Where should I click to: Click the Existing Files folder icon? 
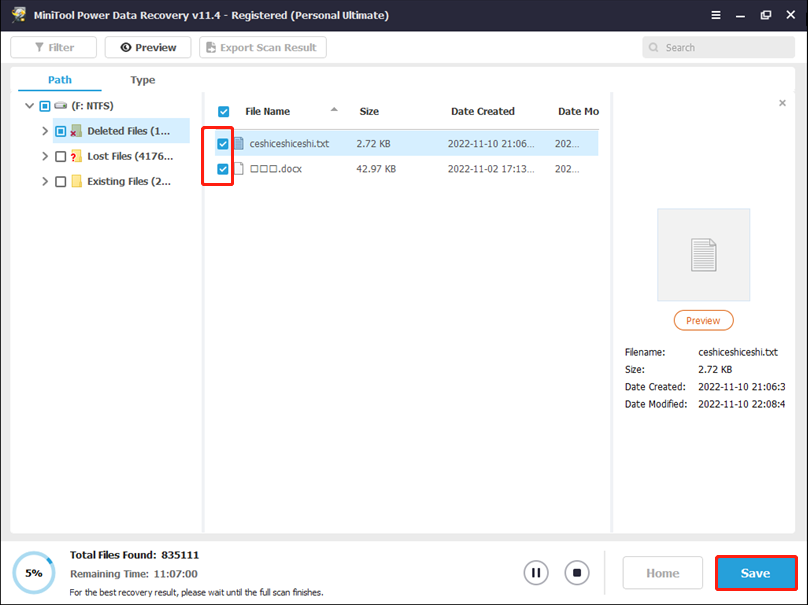click(x=76, y=181)
